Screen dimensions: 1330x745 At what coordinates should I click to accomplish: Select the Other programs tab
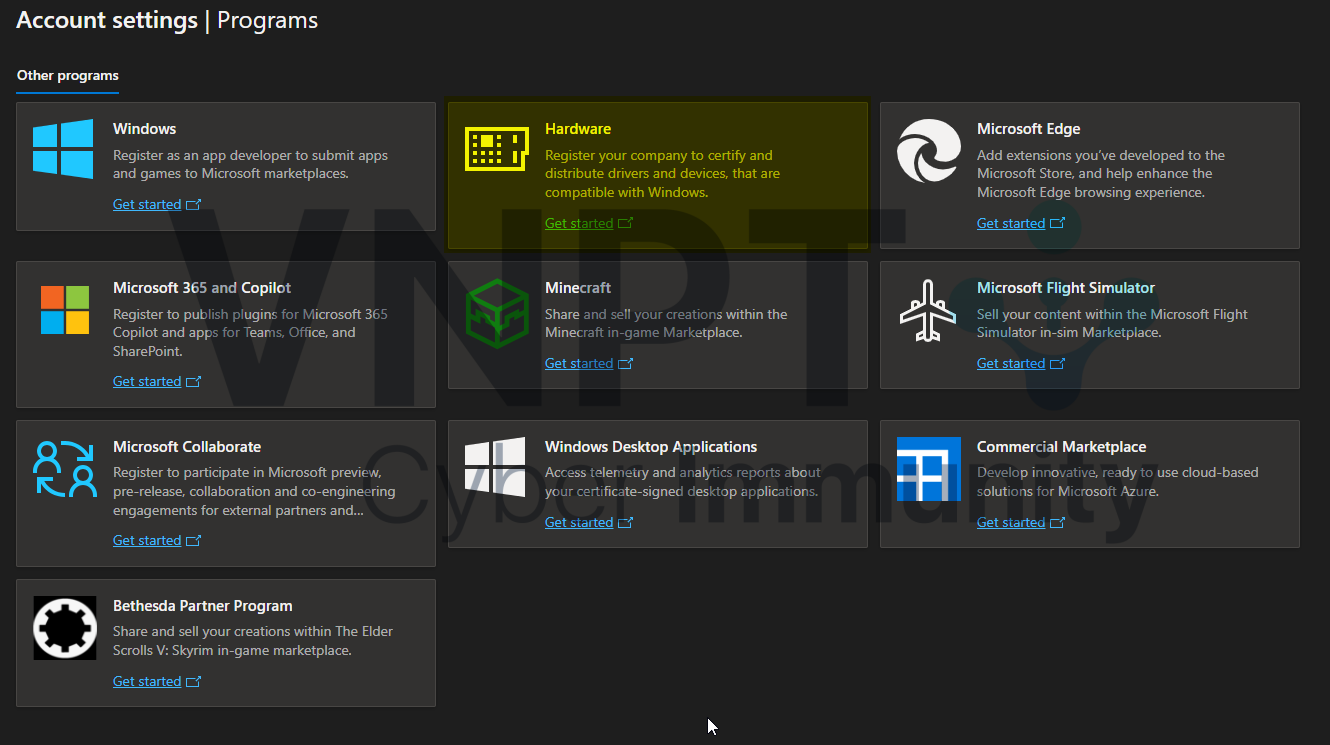pyautogui.click(x=68, y=76)
